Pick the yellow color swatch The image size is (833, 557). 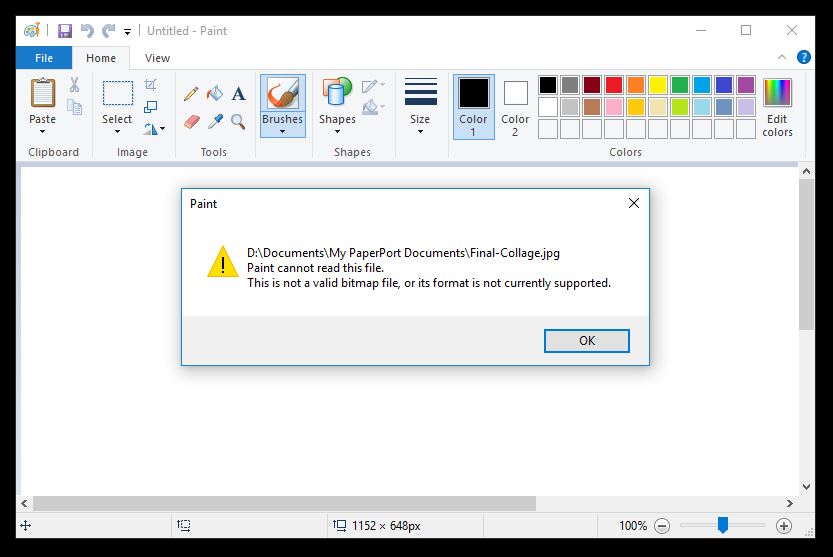click(658, 85)
